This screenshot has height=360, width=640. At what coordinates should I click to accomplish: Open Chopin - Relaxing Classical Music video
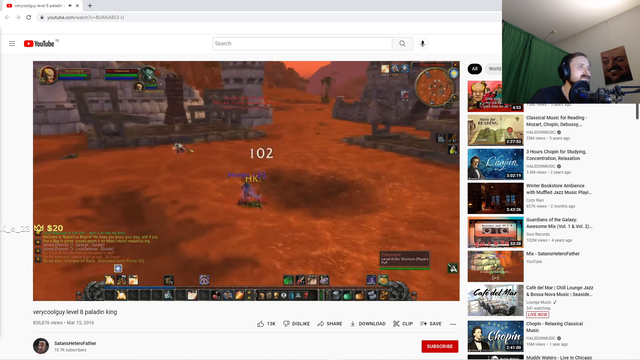tap(554, 327)
